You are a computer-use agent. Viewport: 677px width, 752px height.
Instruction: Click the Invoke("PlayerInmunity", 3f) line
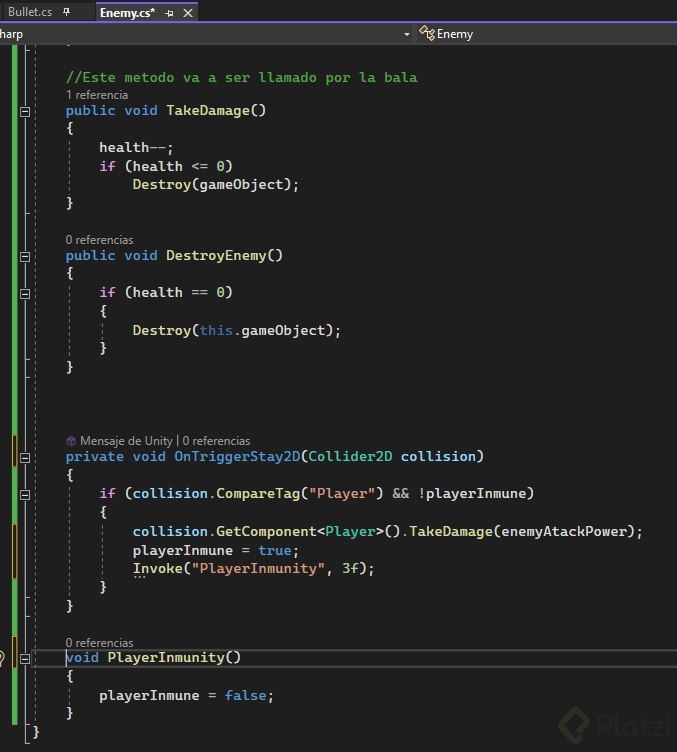pyautogui.click(x=253, y=569)
